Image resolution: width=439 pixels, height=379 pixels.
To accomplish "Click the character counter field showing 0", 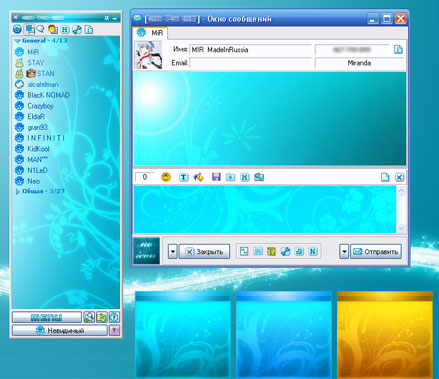I will 145,177.
